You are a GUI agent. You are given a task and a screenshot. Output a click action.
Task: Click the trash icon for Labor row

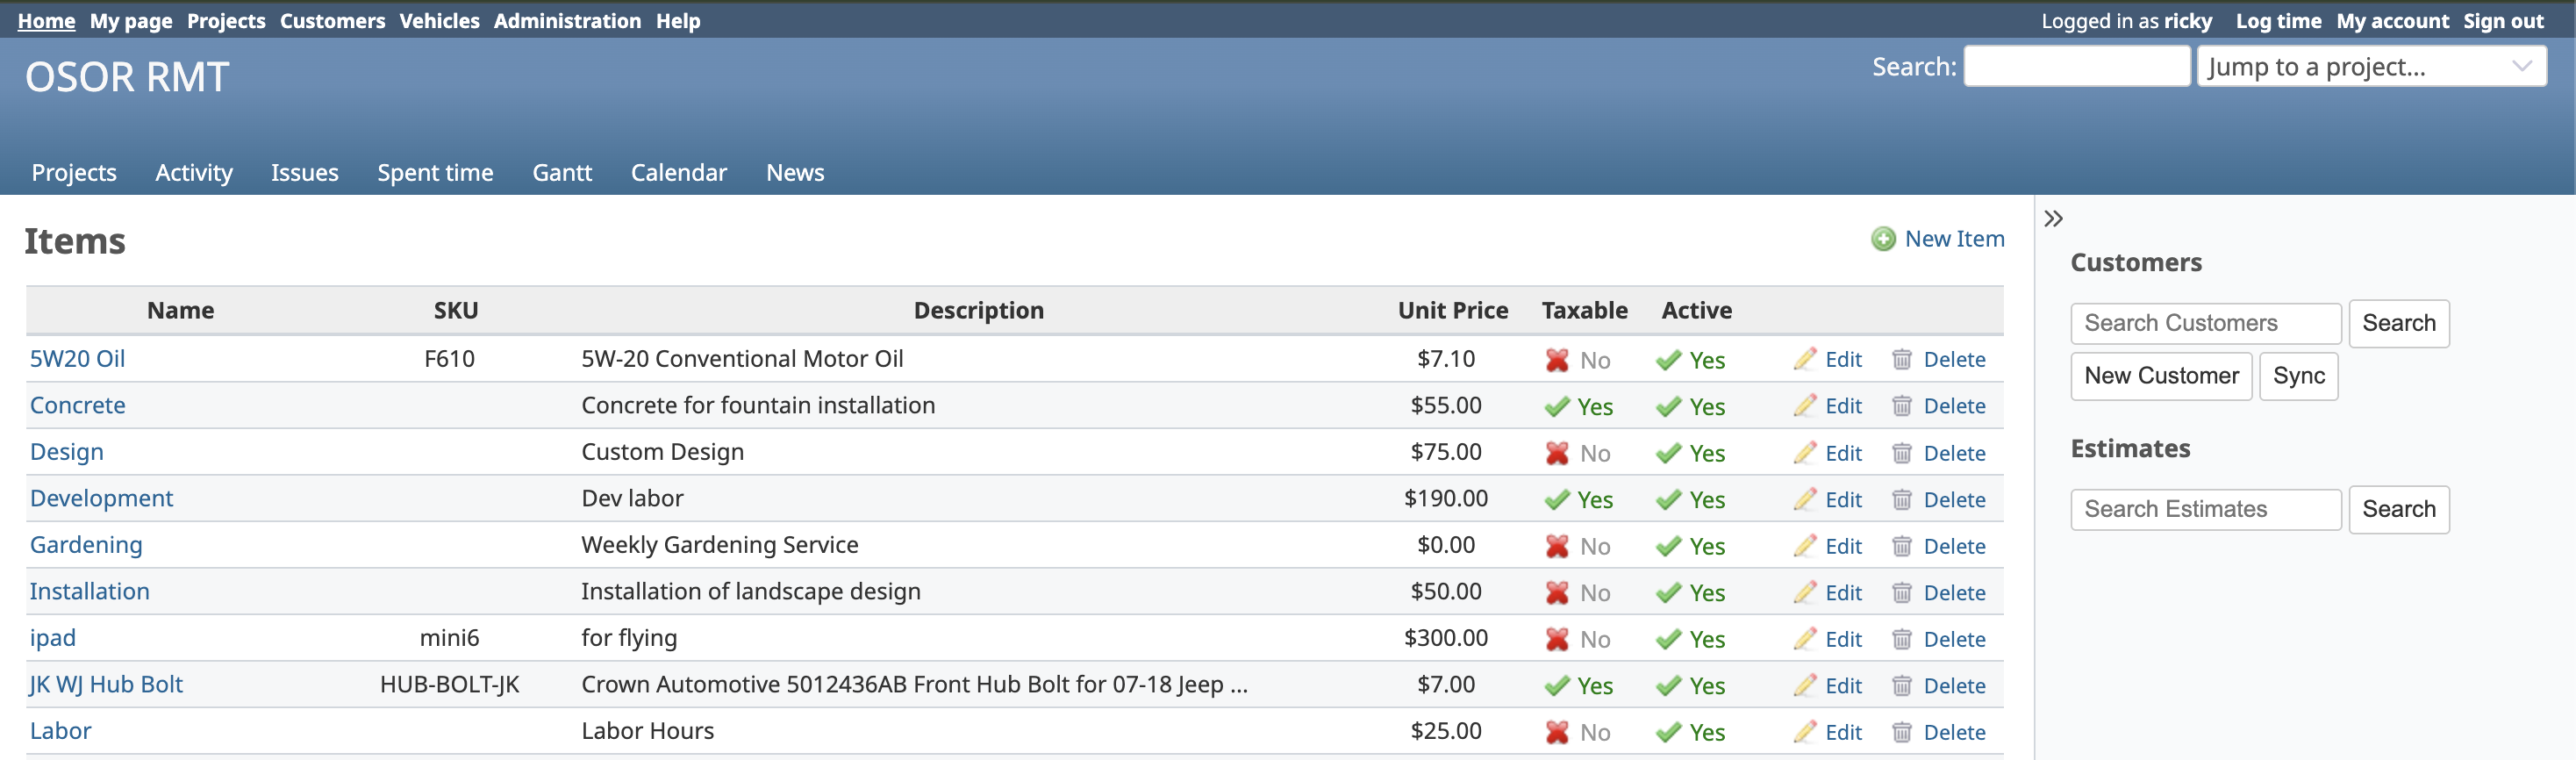tap(1901, 732)
